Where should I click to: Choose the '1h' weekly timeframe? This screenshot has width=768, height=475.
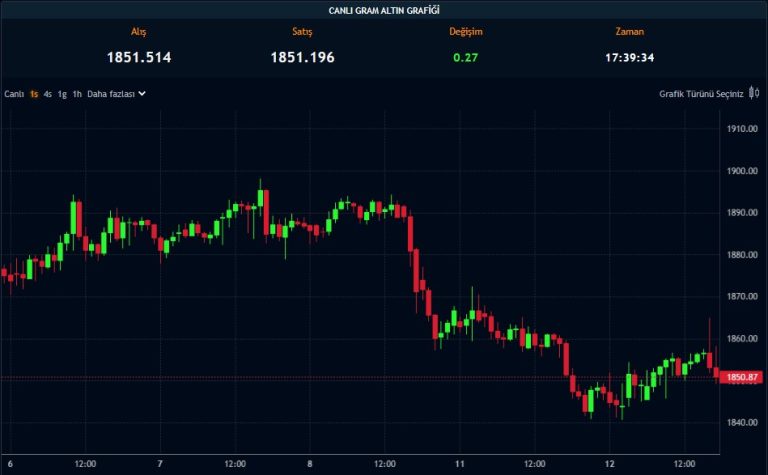(77, 94)
